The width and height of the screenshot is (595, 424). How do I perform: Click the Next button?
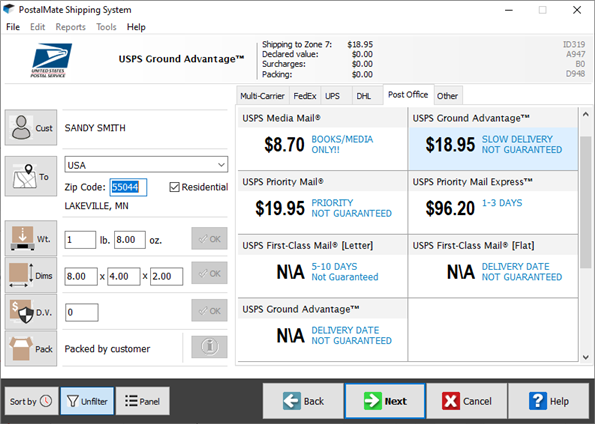tap(385, 401)
